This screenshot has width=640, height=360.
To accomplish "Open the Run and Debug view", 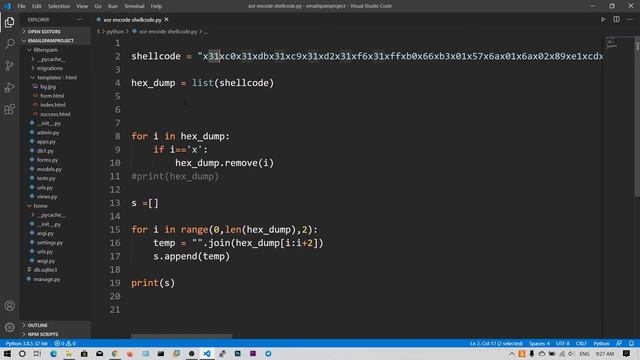I will [9, 87].
